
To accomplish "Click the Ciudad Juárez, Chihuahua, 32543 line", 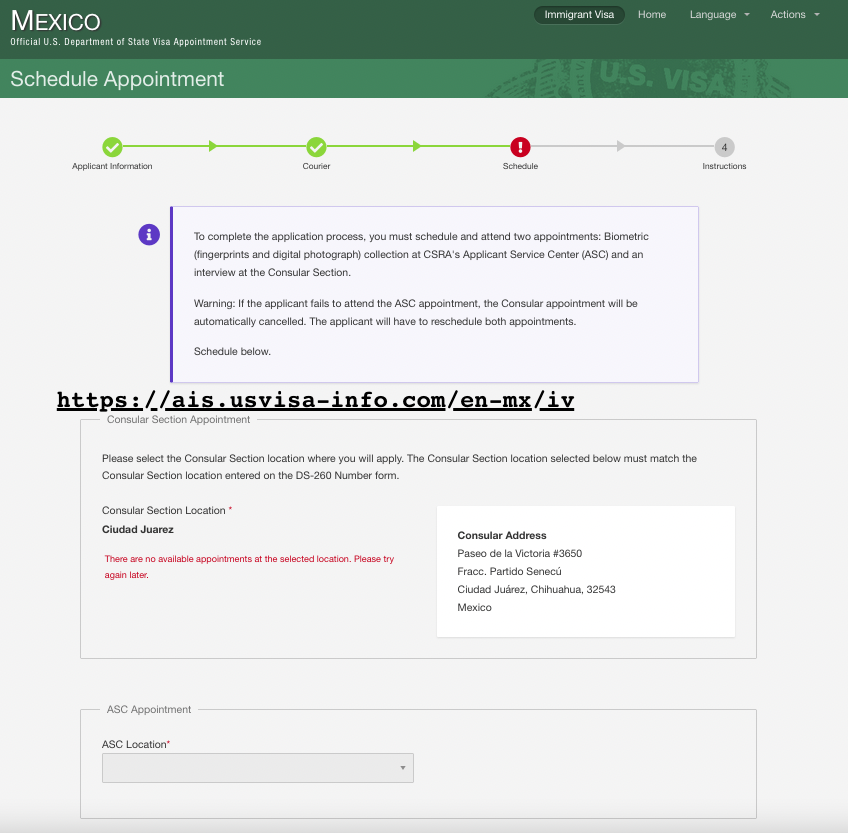I will coord(536,590).
